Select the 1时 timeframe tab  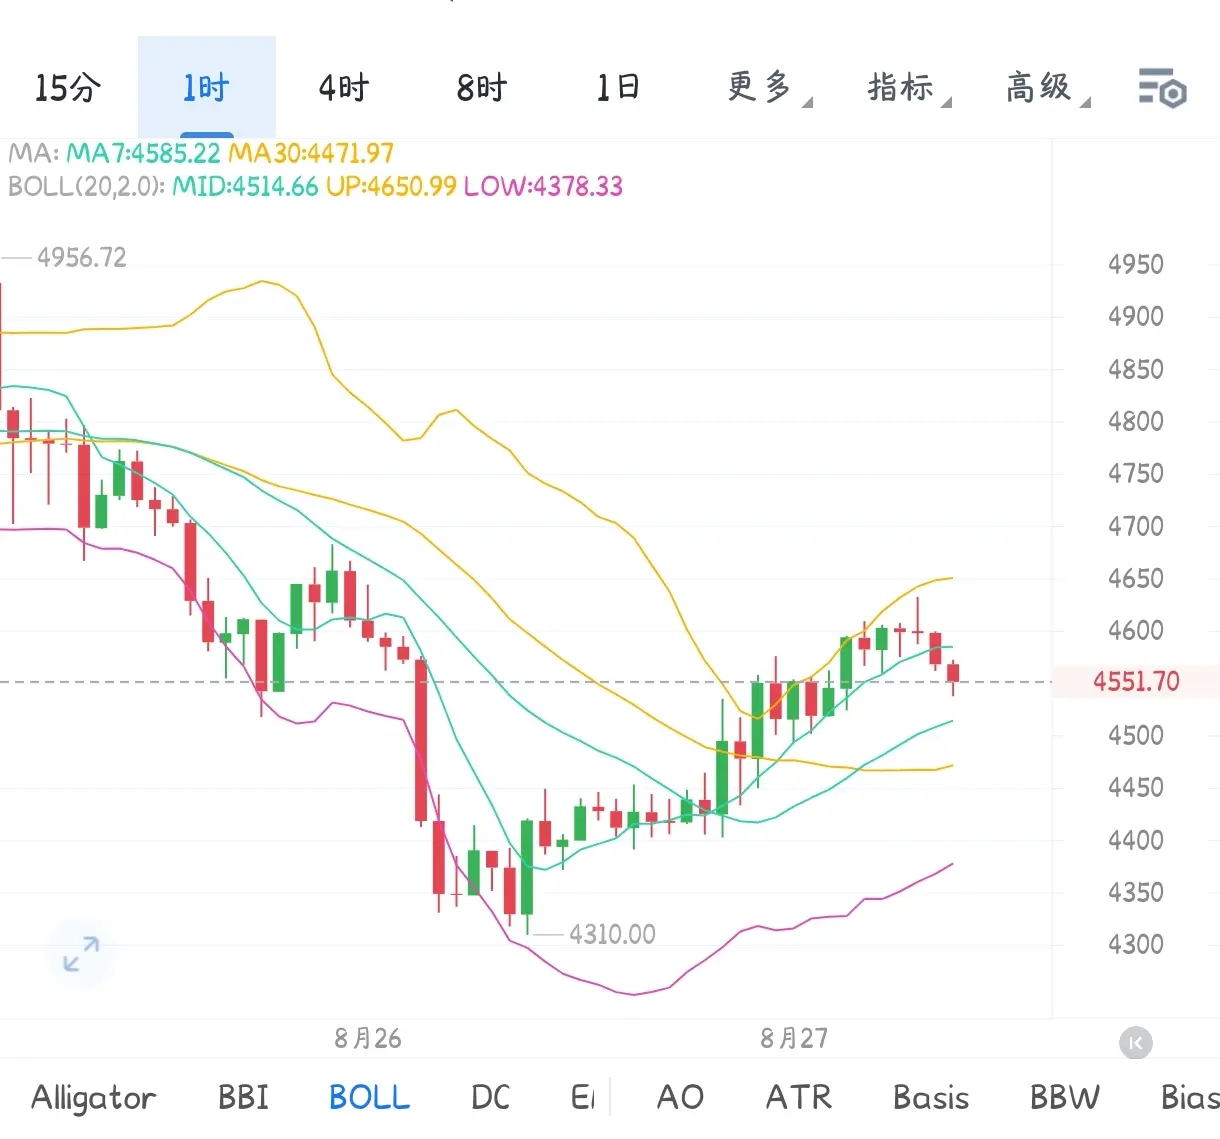point(207,88)
